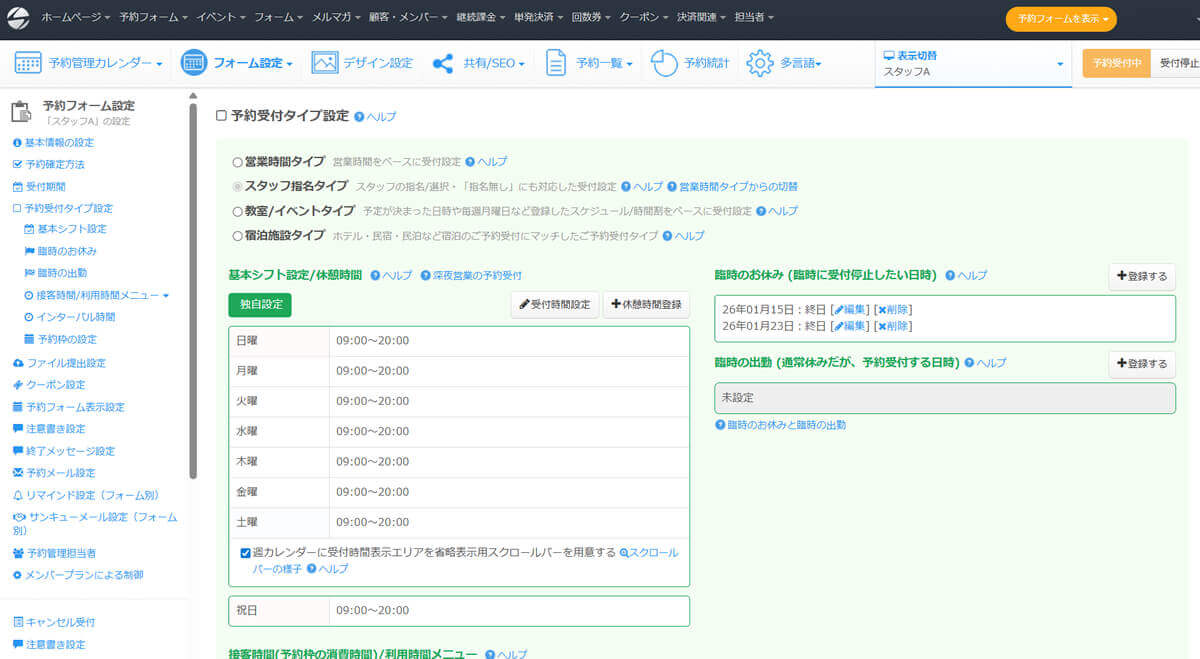Viewport: 1200px width, 659px height.
Task: Click the 予約統計 pie chart icon
Action: click(x=665, y=63)
